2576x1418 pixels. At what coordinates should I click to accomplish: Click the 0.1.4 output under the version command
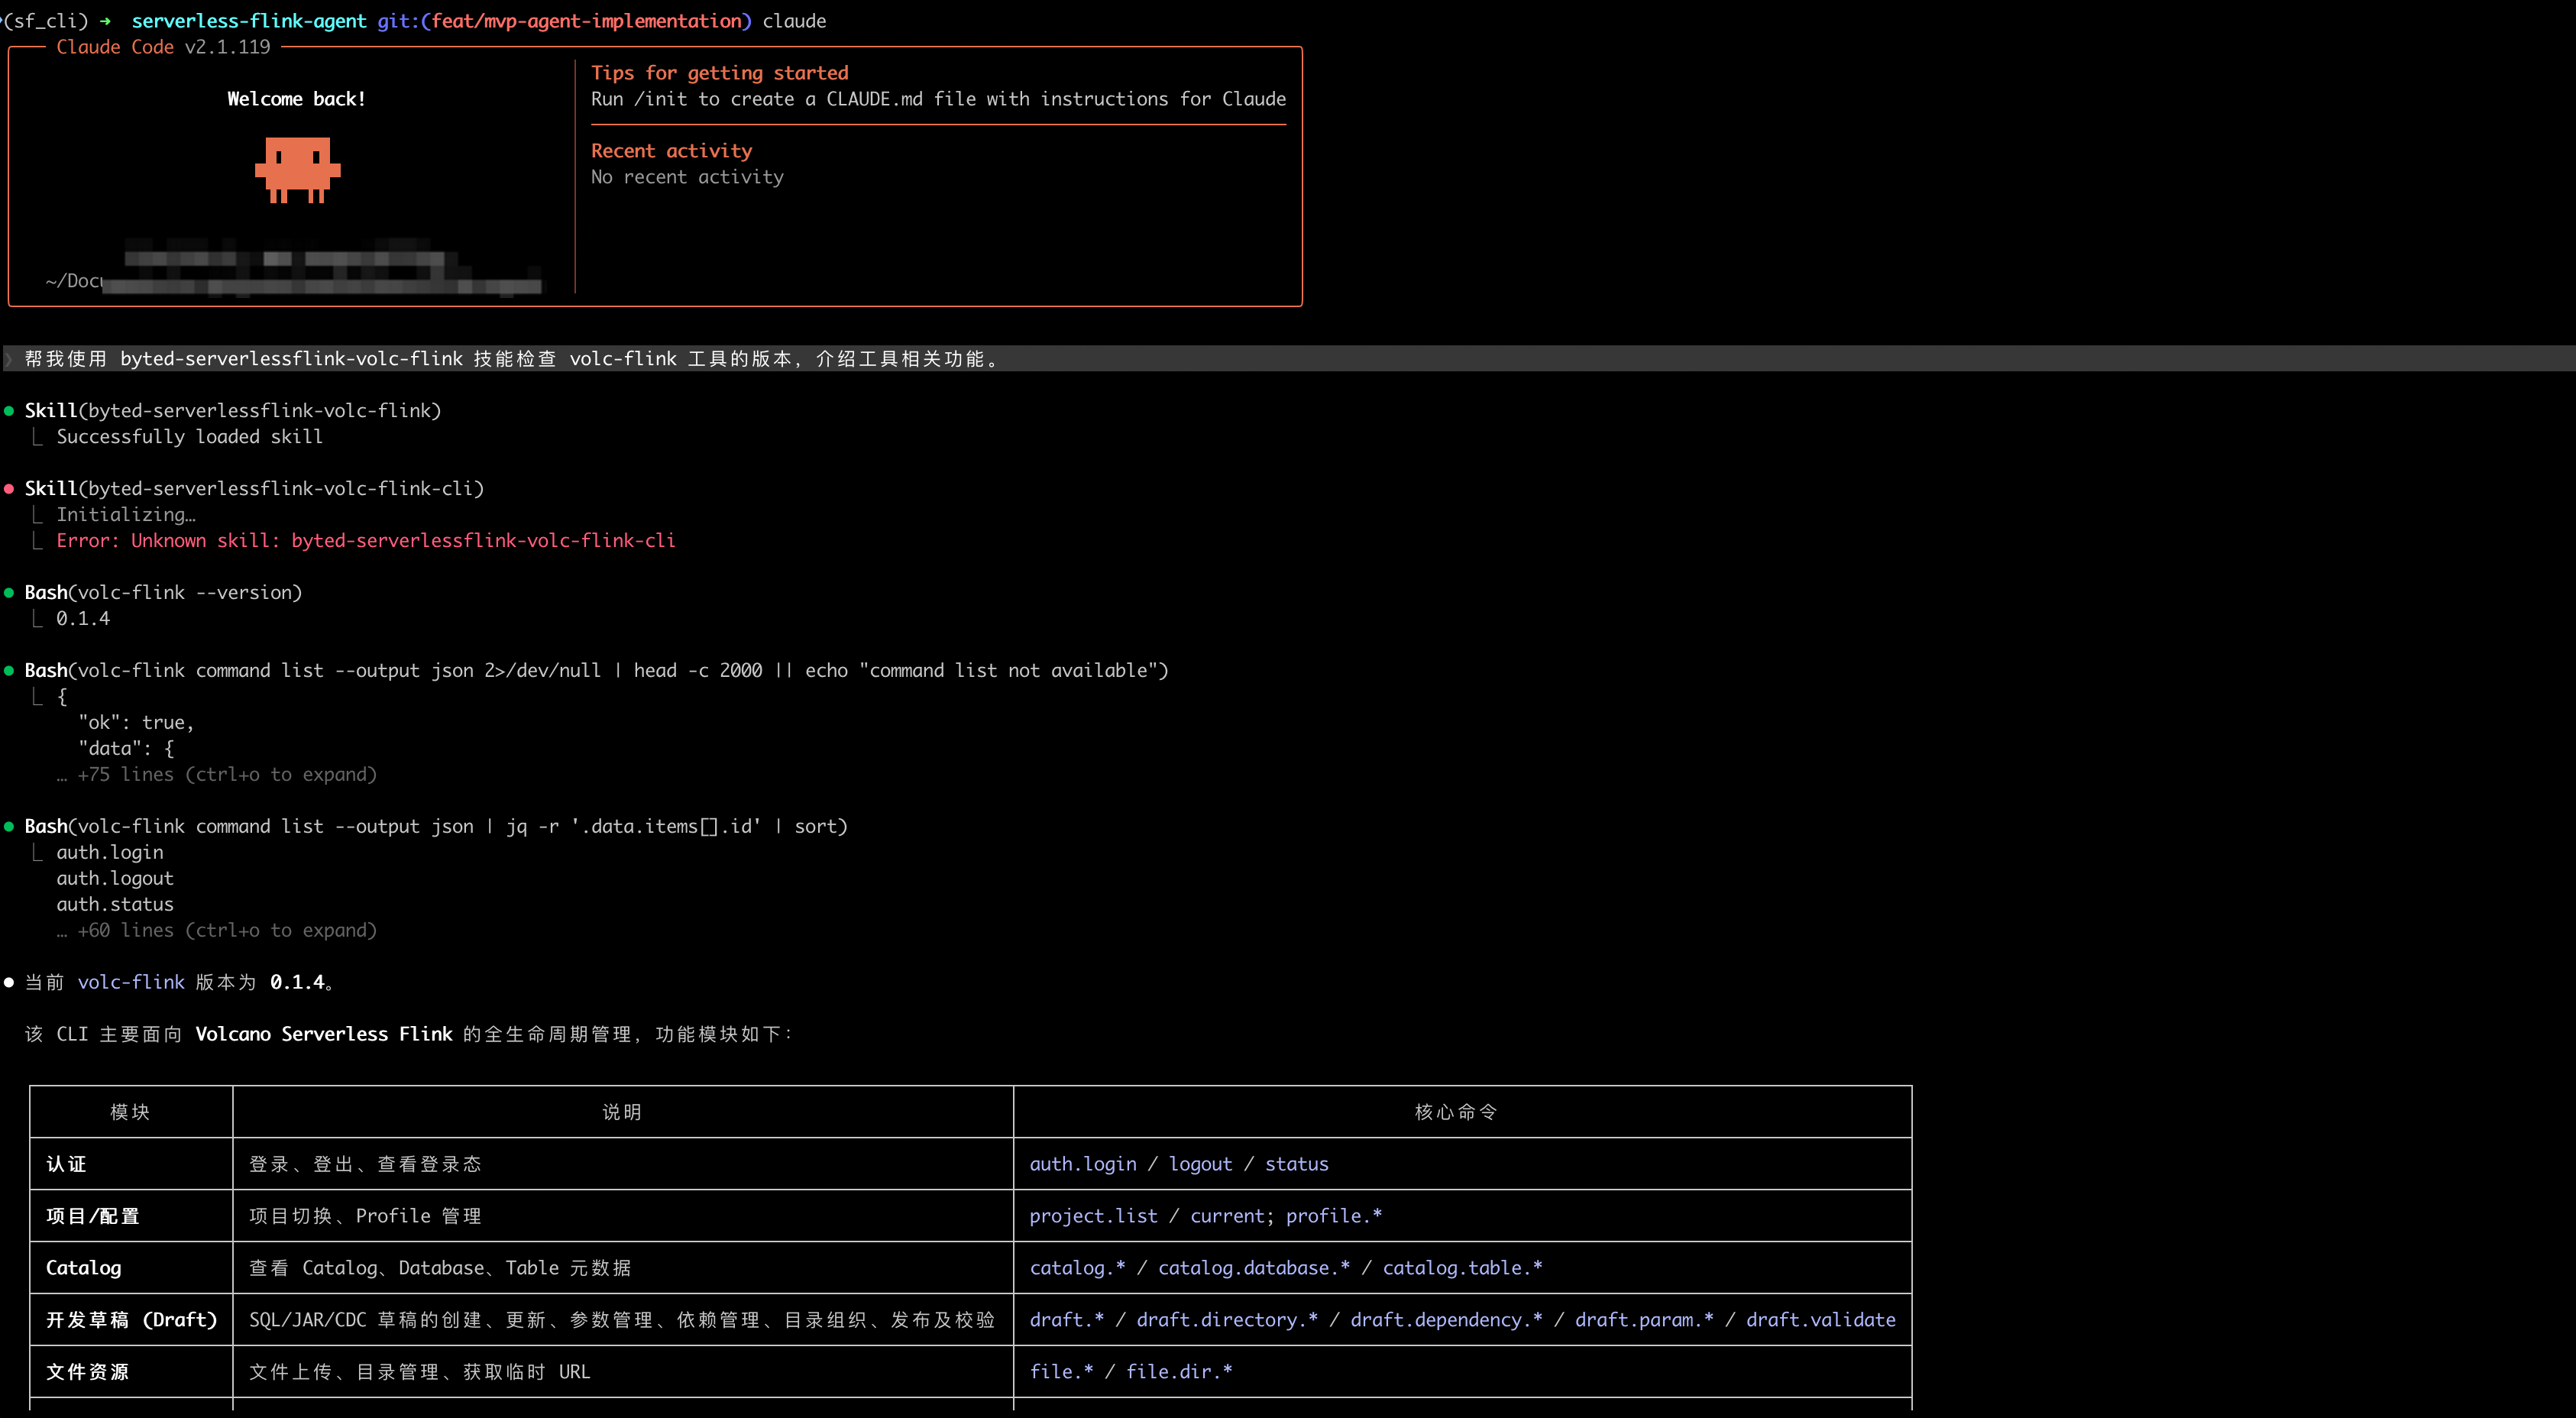(83, 619)
